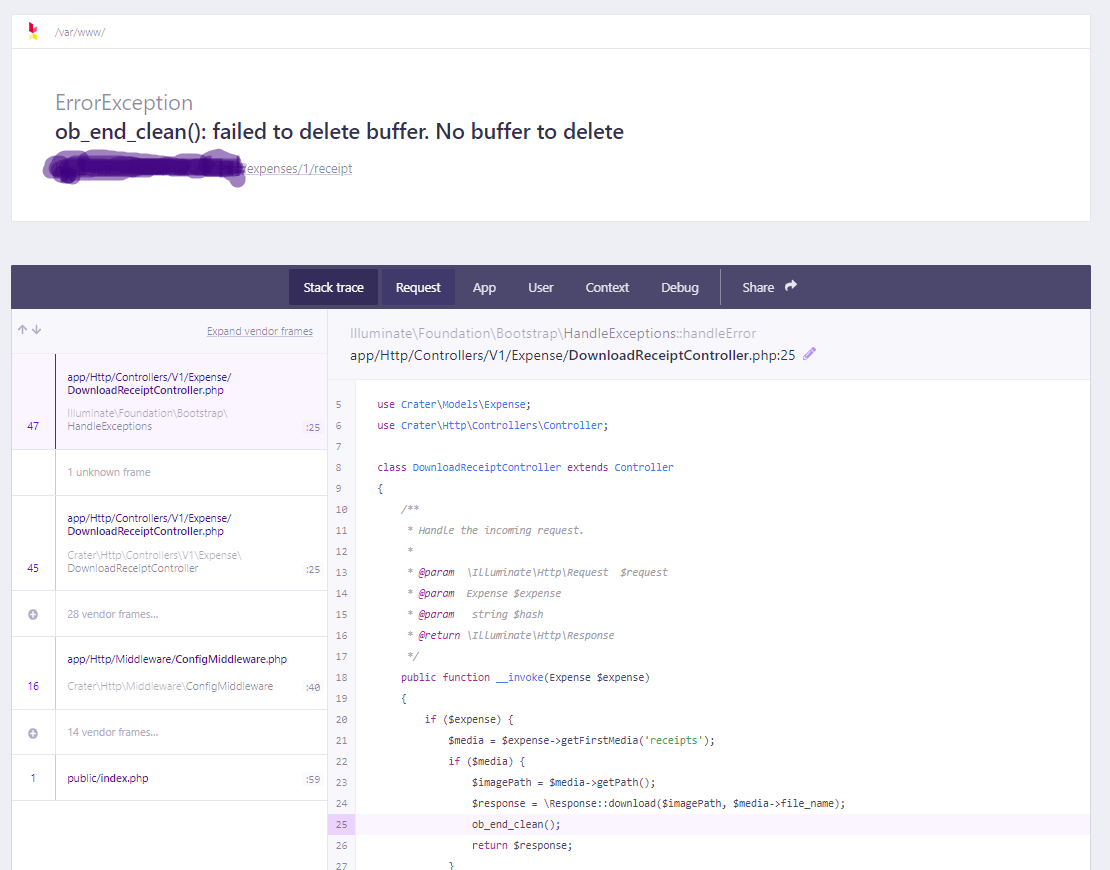This screenshot has width=1110, height=870.
Task: Open DownloadReceiptController.php in editor via pencil icon
Action: (809, 354)
